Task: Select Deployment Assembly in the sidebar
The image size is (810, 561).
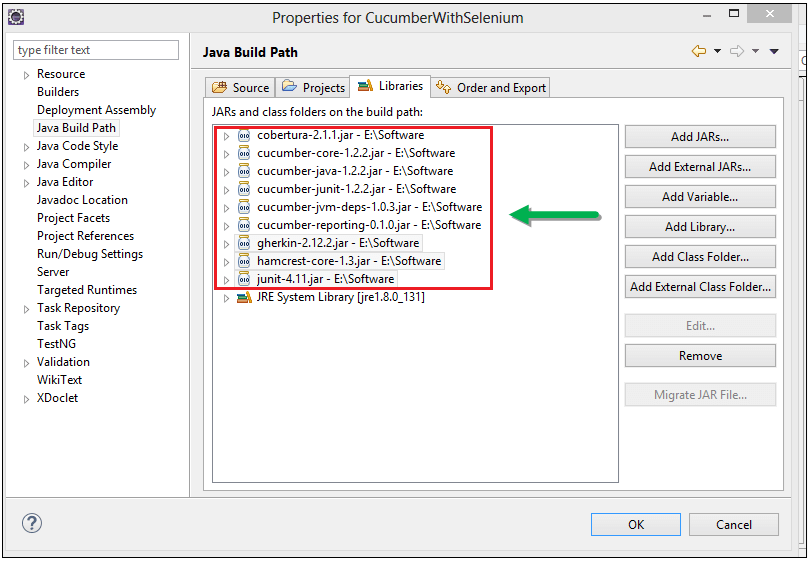Action: [x=96, y=110]
